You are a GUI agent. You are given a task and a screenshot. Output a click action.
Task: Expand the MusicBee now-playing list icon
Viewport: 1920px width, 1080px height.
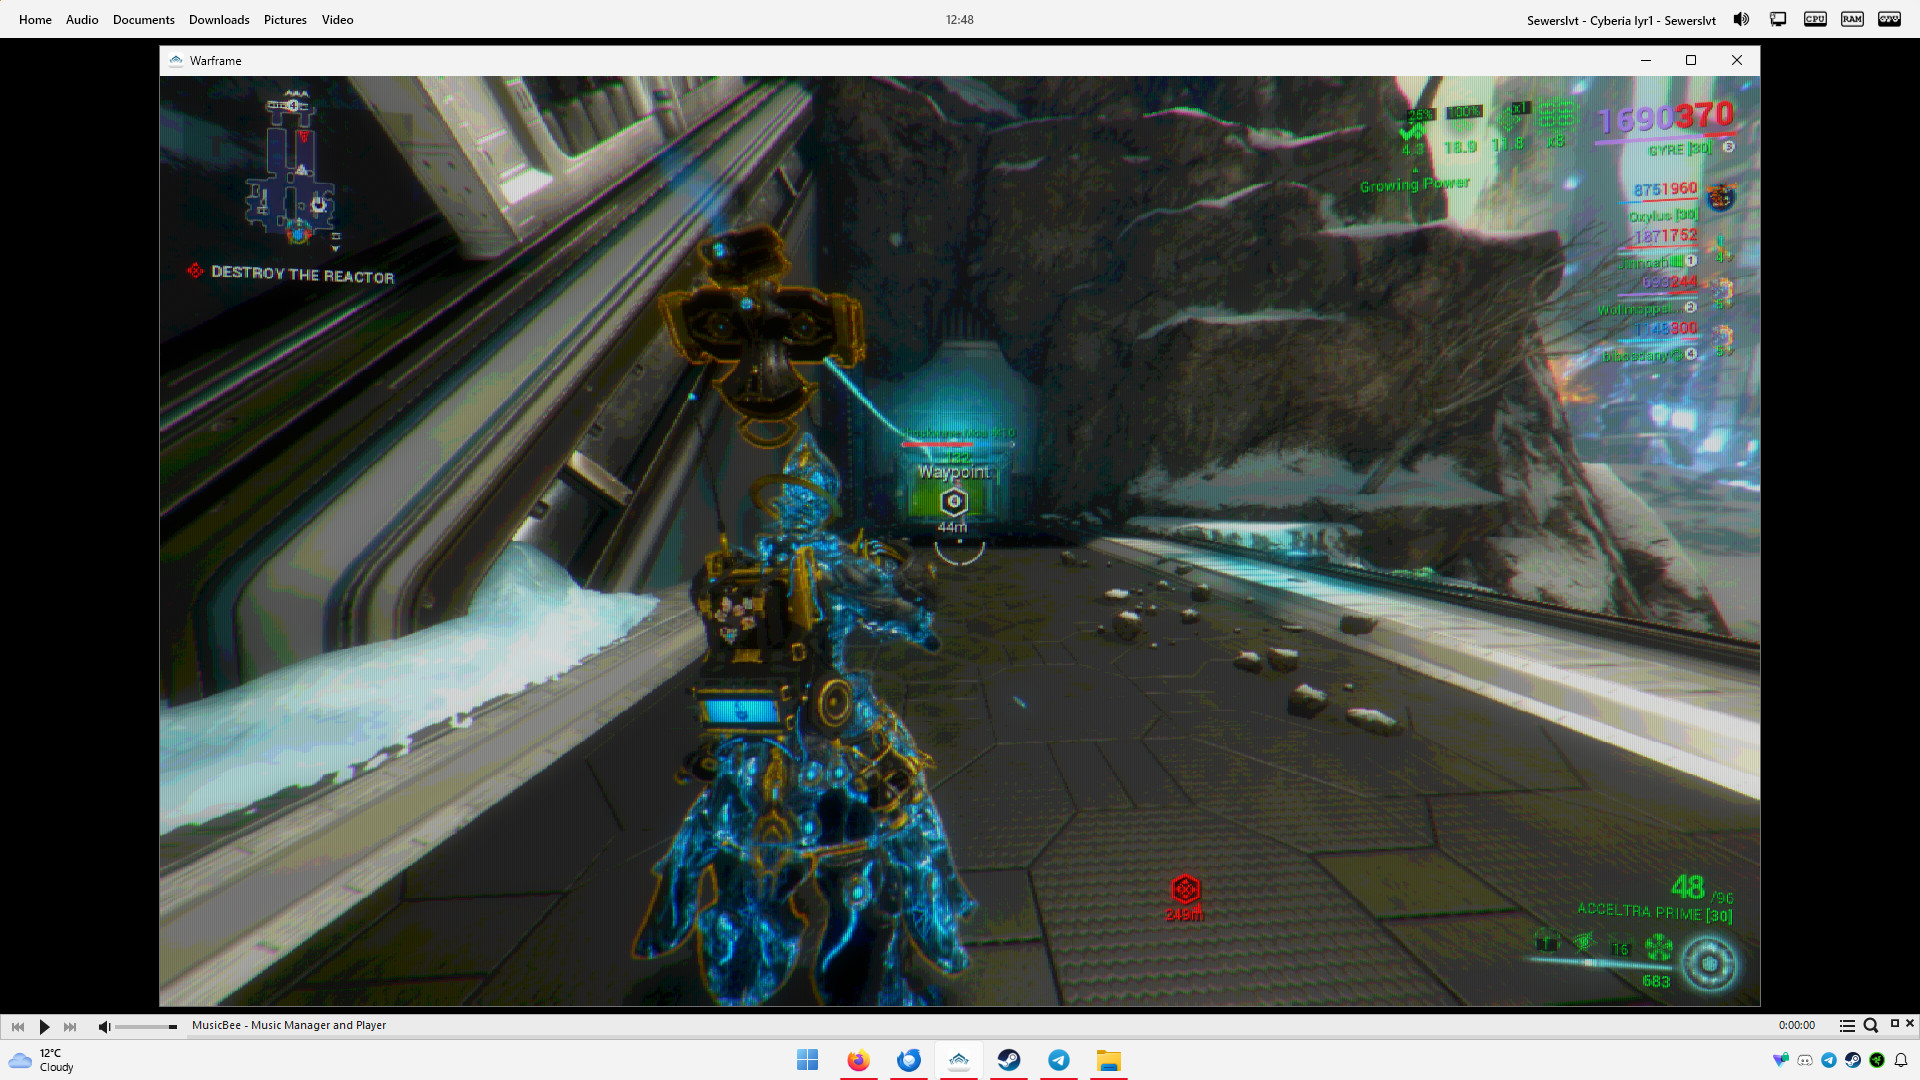click(1847, 1026)
